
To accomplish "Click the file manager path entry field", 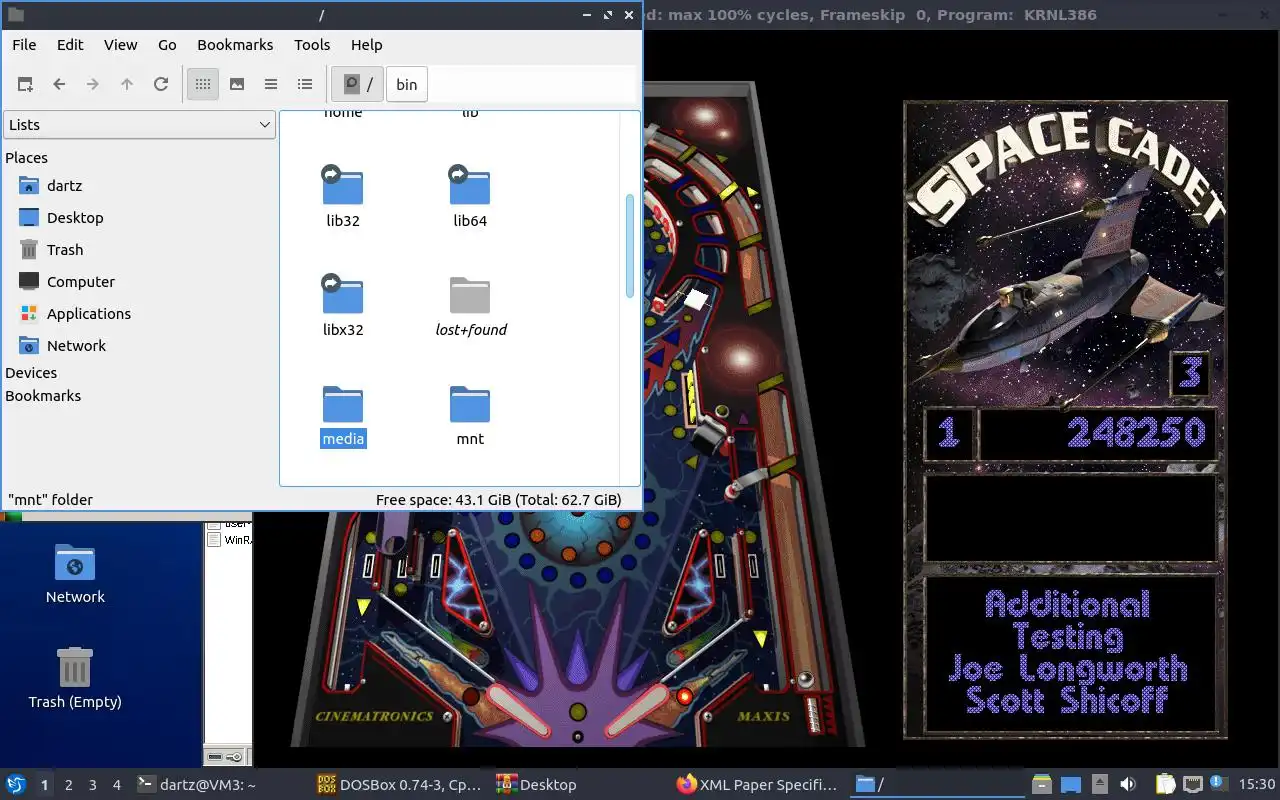I will coord(533,85).
